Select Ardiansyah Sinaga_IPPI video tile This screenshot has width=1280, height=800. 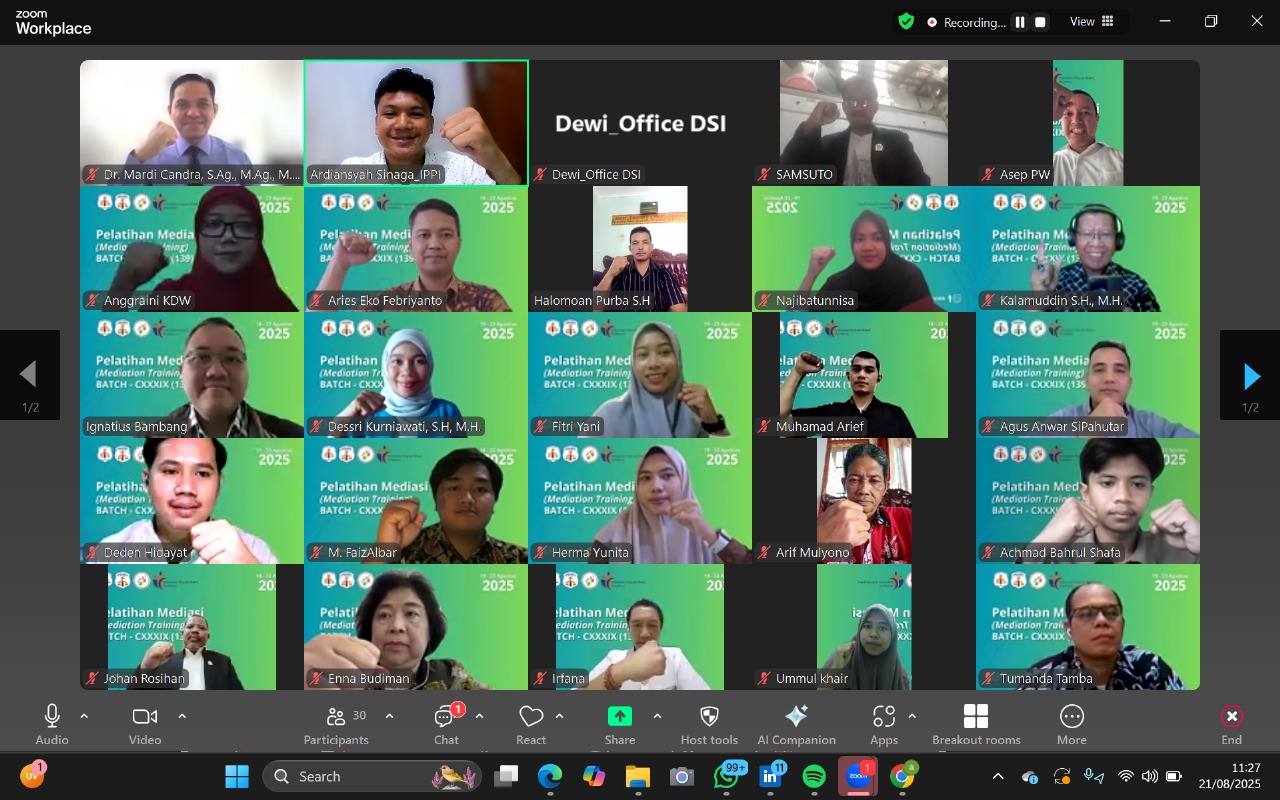click(x=416, y=122)
